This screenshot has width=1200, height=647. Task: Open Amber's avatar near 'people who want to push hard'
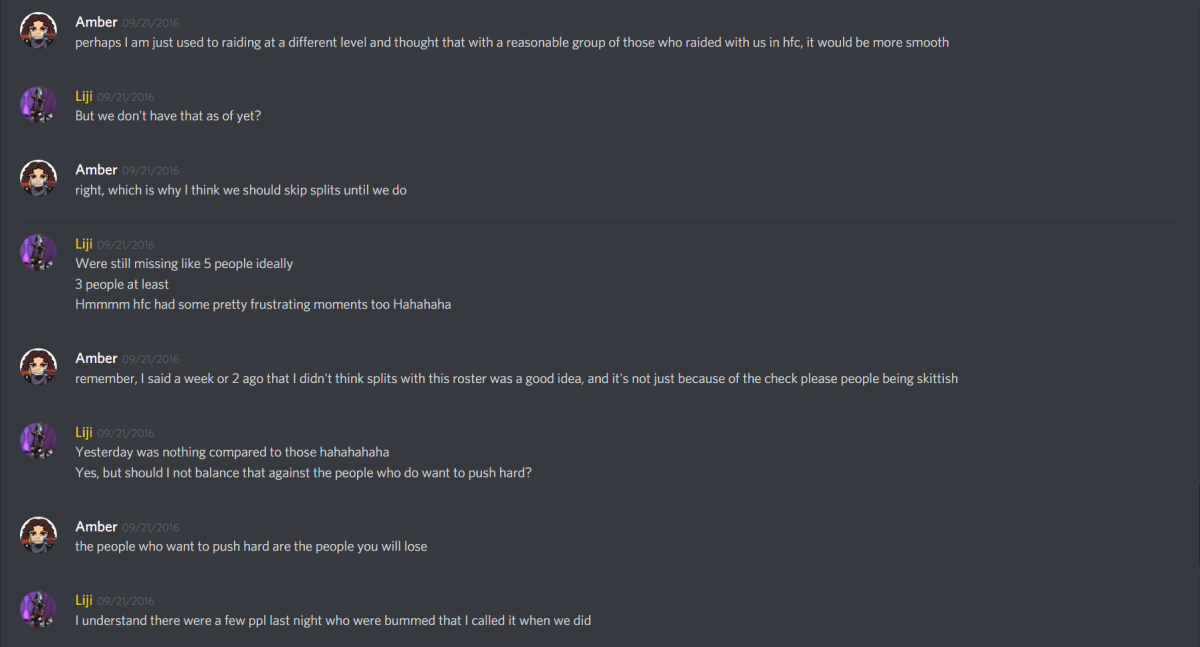point(38,534)
